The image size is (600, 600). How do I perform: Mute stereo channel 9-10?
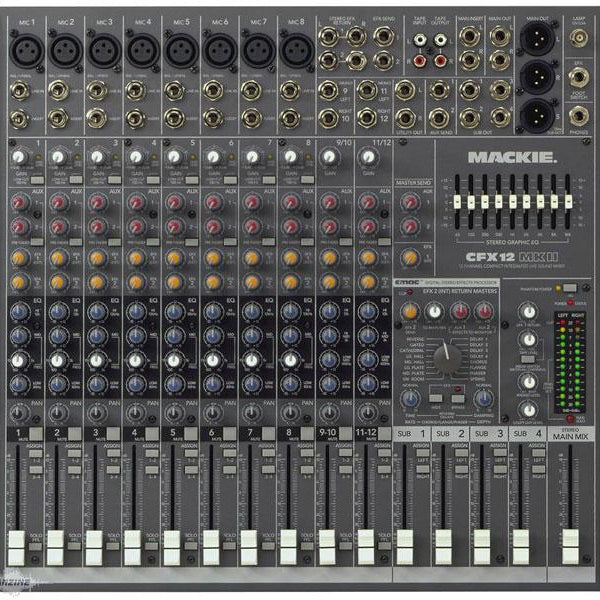coord(346,434)
